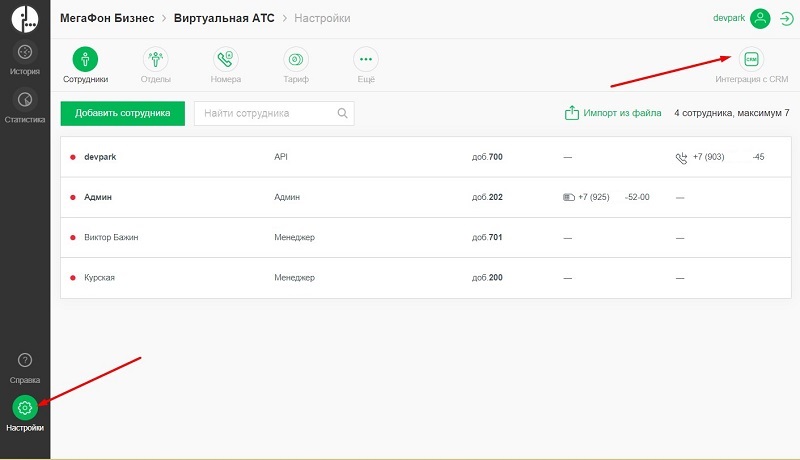The width and height of the screenshot is (800, 460).
Task: Click the devpark username link
Action: 729,18
